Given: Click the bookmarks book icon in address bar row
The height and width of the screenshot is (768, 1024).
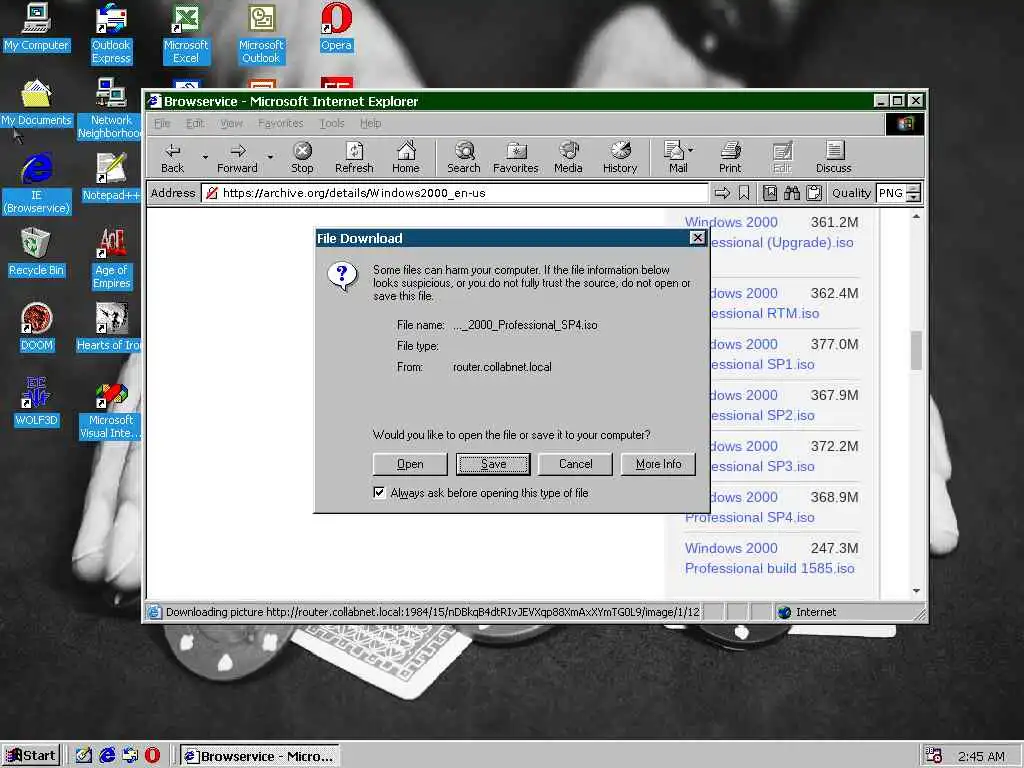Looking at the screenshot, I should tap(770, 193).
